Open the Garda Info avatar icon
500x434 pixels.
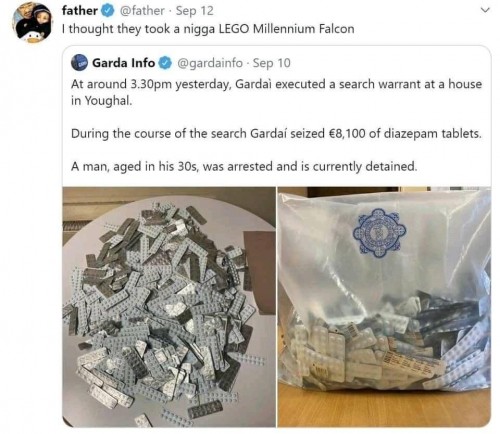(79, 63)
